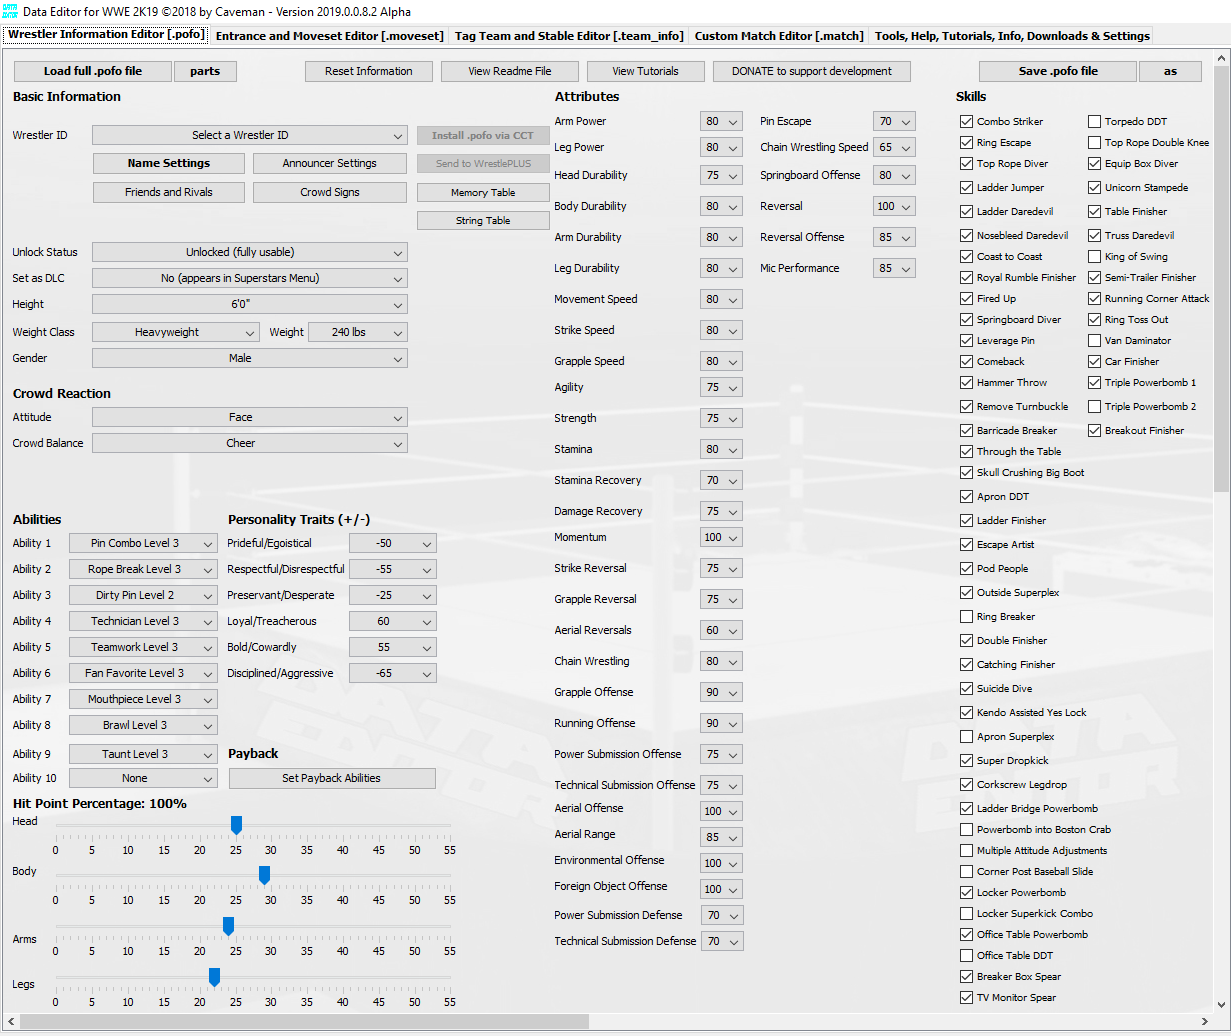
Task: Click the Head hit point slider handle
Action: pyautogui.click(x=236, y=825)
